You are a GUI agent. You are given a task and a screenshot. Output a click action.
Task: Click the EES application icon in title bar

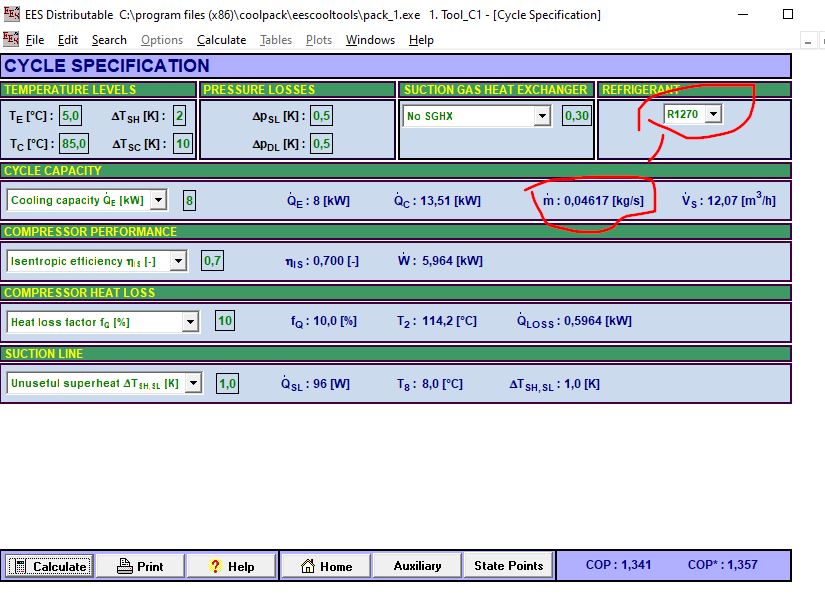pos(11,14)
